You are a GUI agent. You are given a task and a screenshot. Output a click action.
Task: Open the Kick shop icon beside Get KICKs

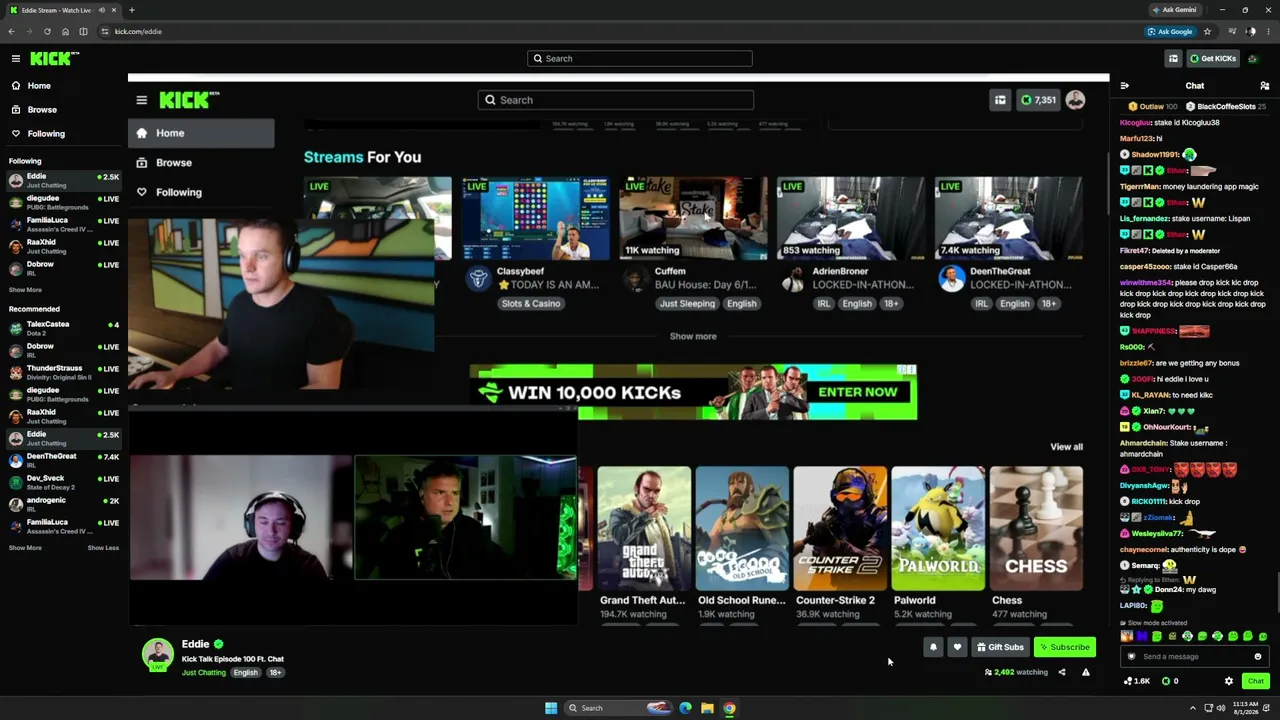coord(1173,59)
